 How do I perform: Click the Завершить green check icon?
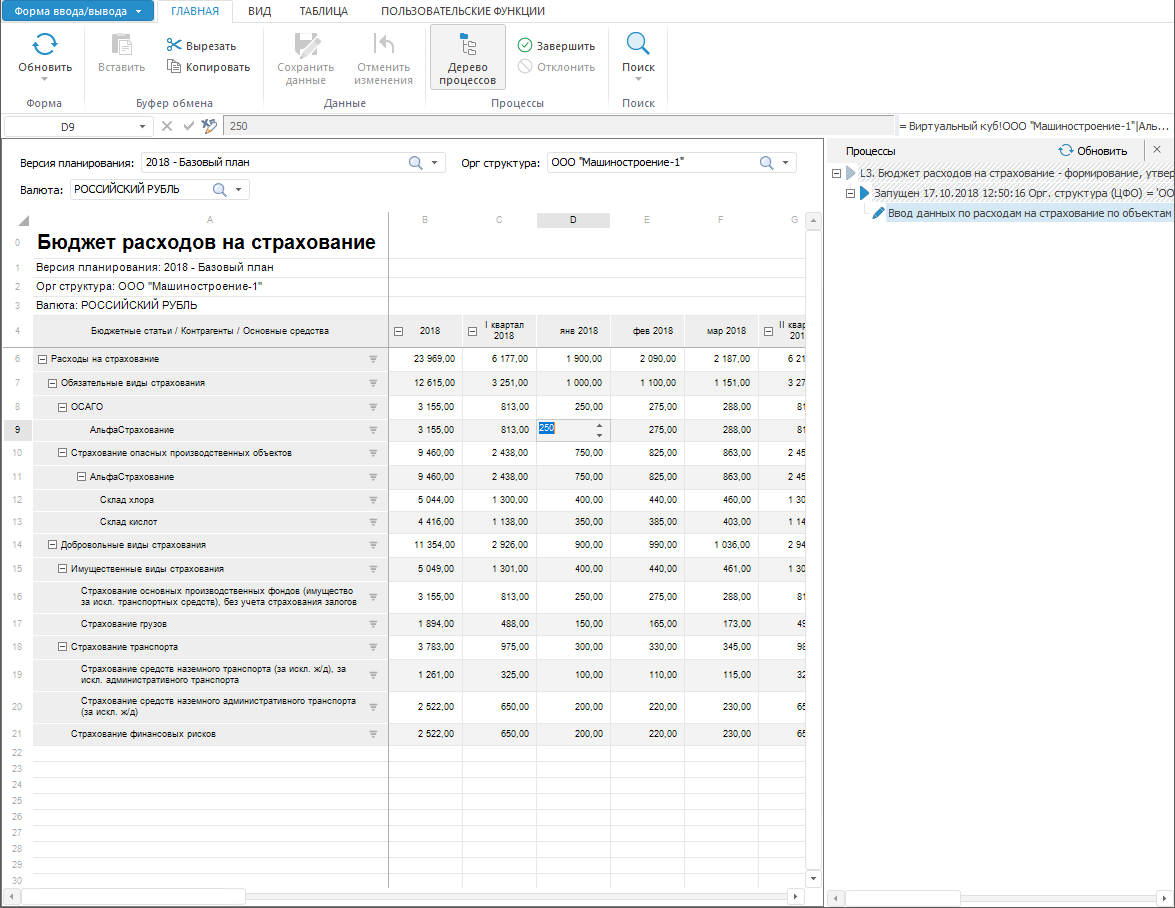[x=525, y=45]
